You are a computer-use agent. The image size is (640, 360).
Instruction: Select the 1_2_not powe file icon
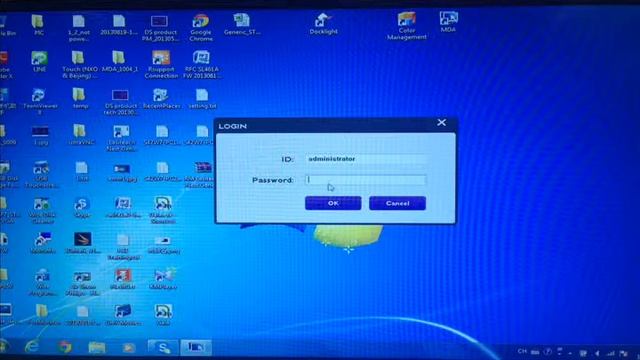tap(79, 28)
